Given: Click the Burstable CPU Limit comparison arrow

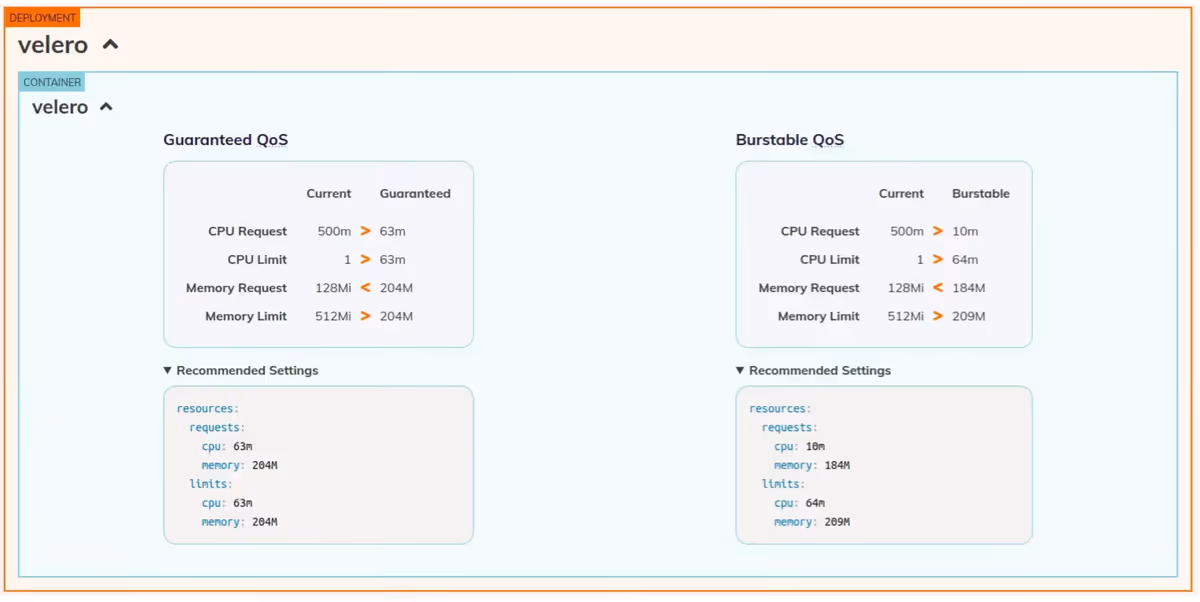Looking at the screenshot, I should click(938, 259).
